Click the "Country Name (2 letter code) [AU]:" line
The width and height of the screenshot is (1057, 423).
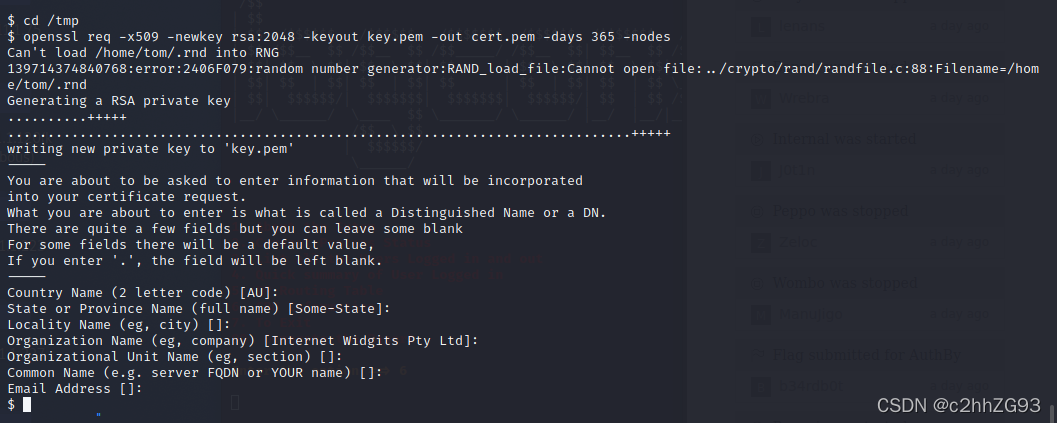142,293
